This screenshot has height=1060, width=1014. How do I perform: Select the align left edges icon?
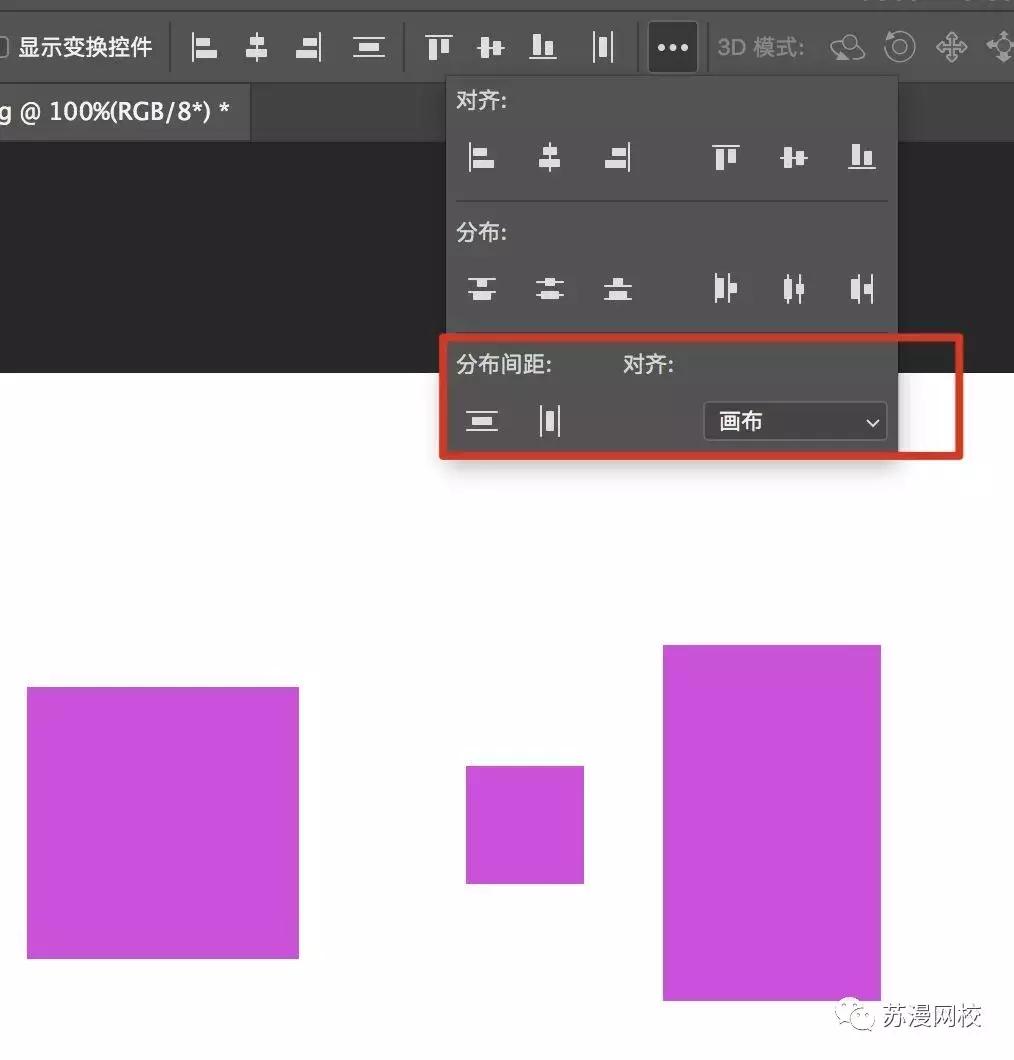(x=204, y=47)
